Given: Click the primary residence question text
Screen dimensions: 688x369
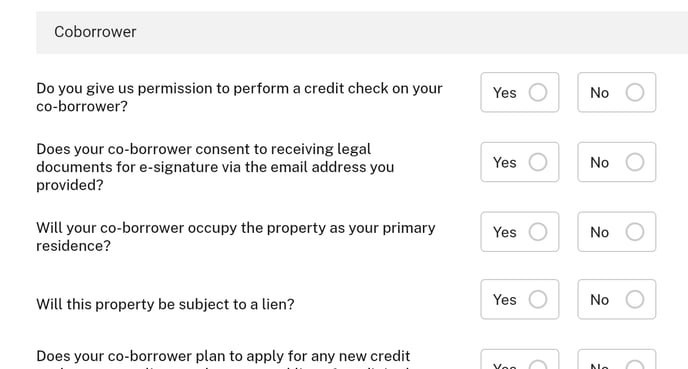Looking at the screenshot, I should [x=236, y=236].
